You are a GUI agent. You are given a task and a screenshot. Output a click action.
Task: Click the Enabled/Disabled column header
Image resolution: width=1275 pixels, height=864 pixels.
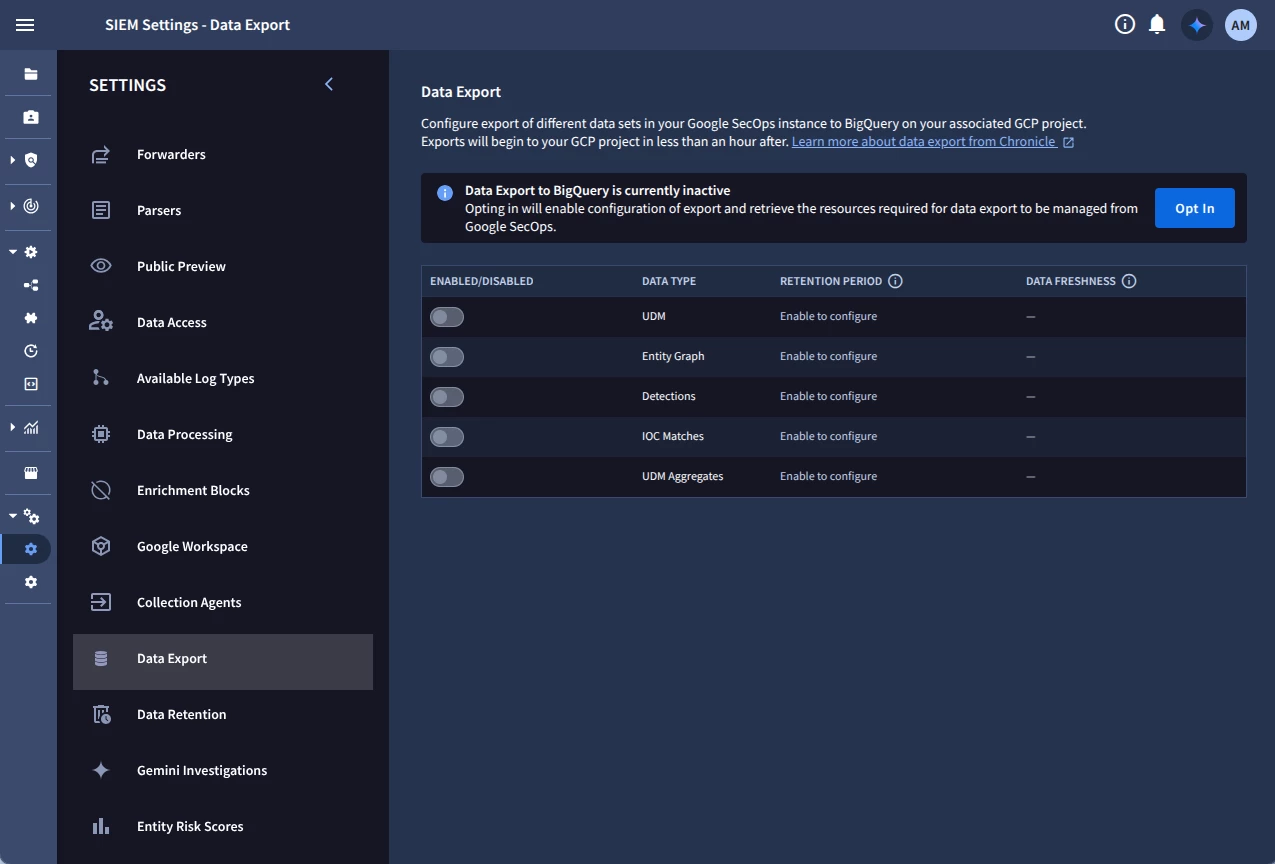coord(482,281)
